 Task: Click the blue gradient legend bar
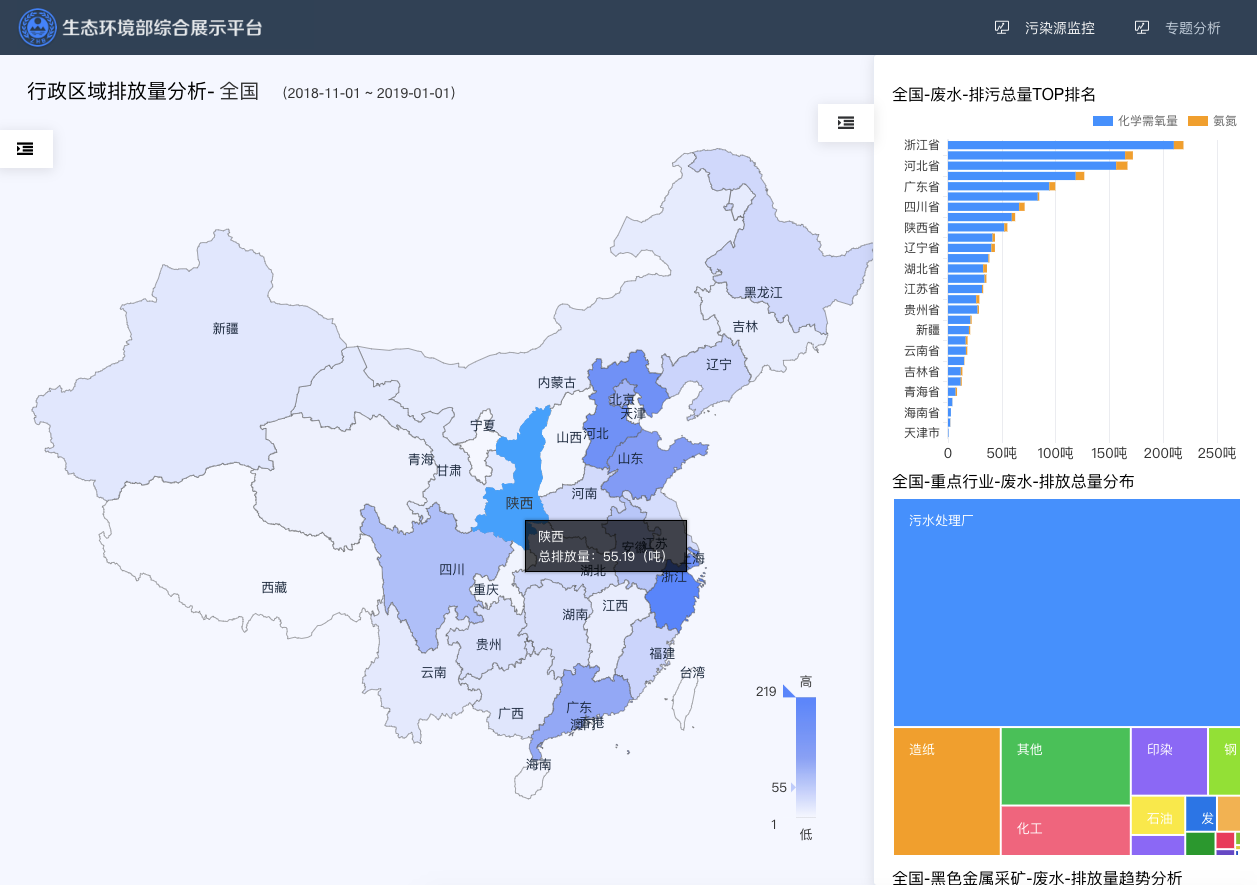coord(806,757)
